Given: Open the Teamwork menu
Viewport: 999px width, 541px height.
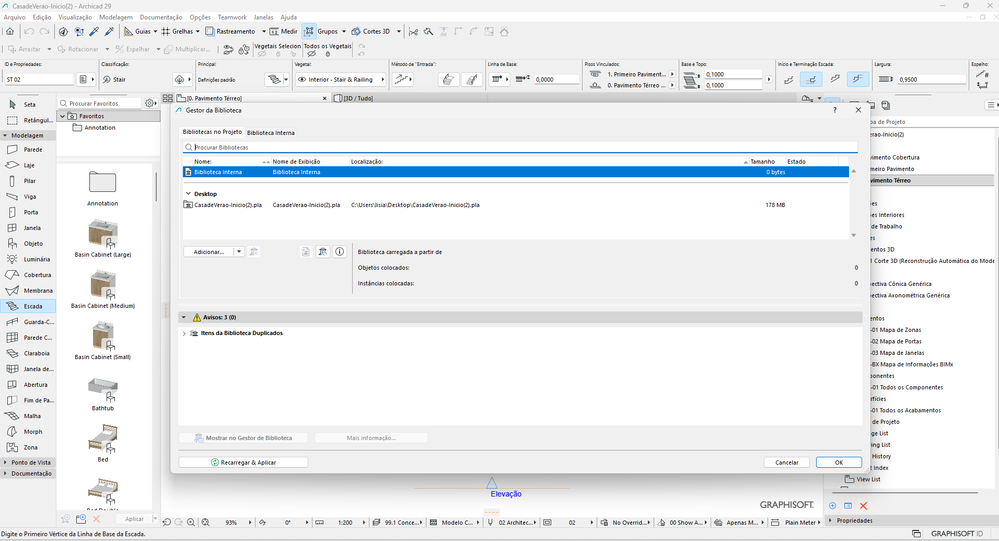Looking at the screenshot, I should (232, 17).
